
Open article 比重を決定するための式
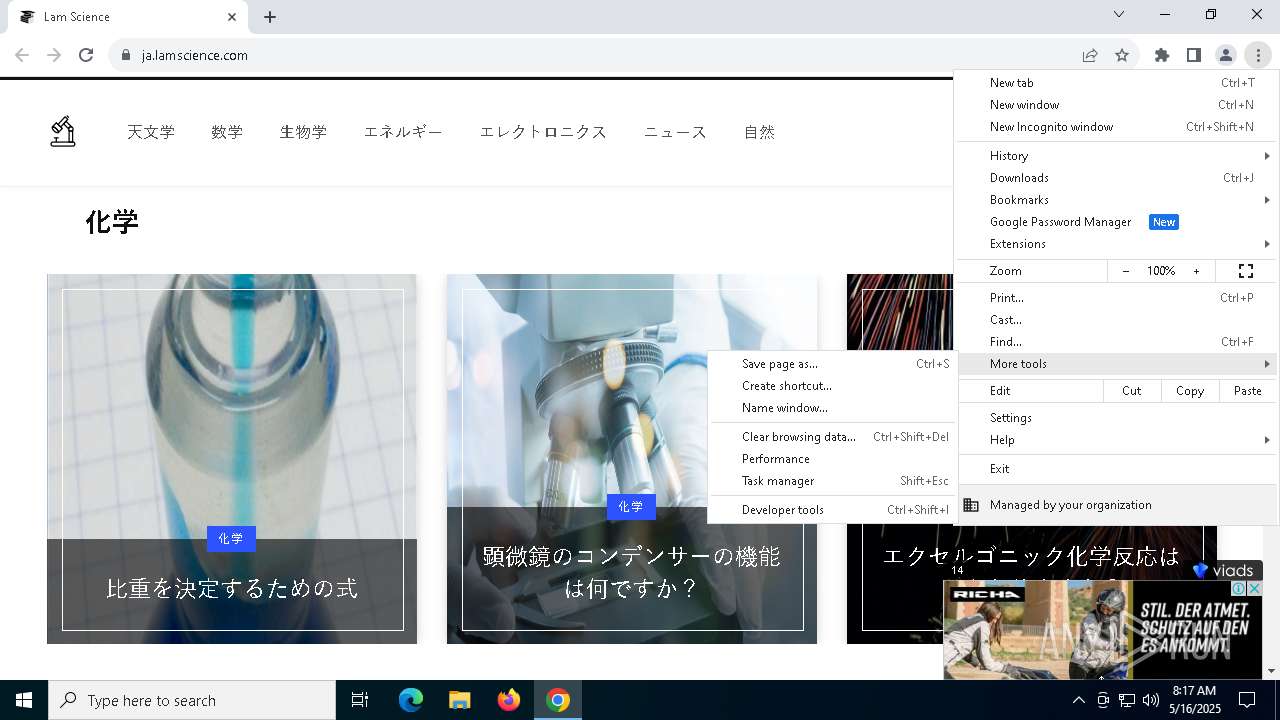pyautogui.click(x=232, y=588)
